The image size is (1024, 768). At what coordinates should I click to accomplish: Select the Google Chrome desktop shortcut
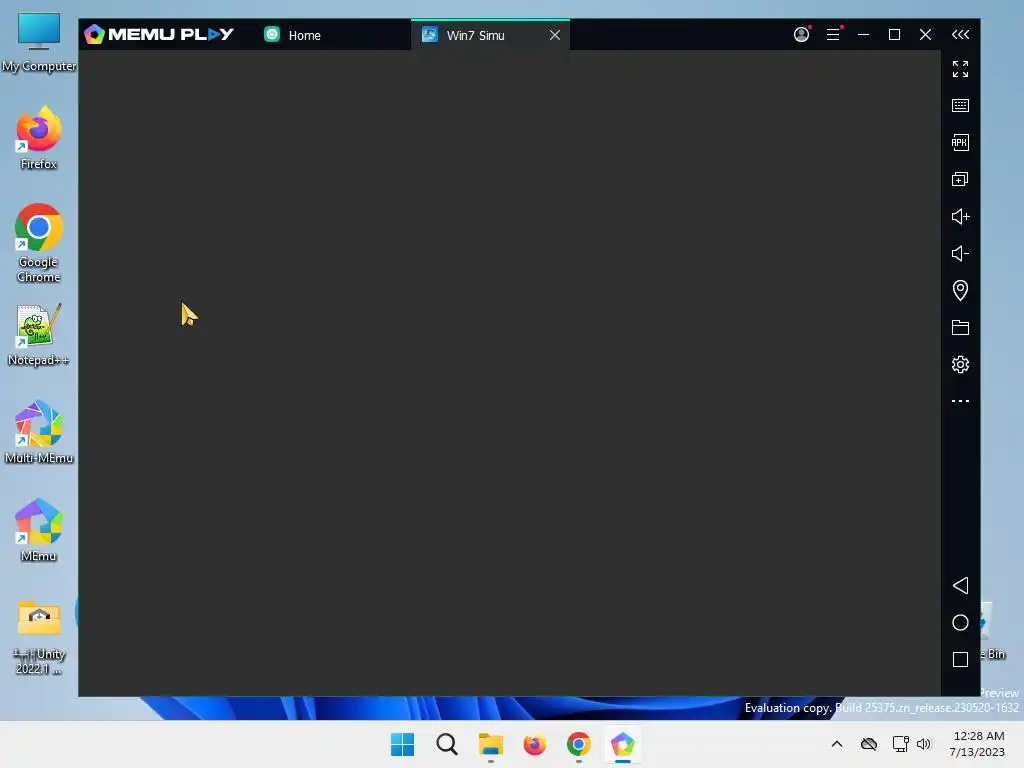click(39, 243)
